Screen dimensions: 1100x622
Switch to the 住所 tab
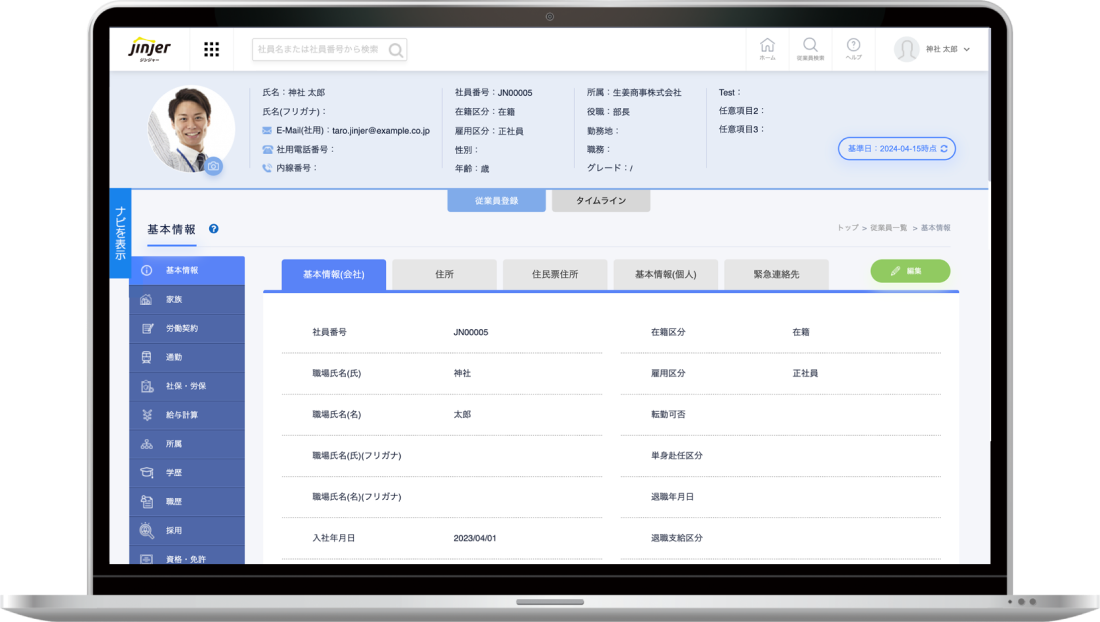tap(444, 274)
